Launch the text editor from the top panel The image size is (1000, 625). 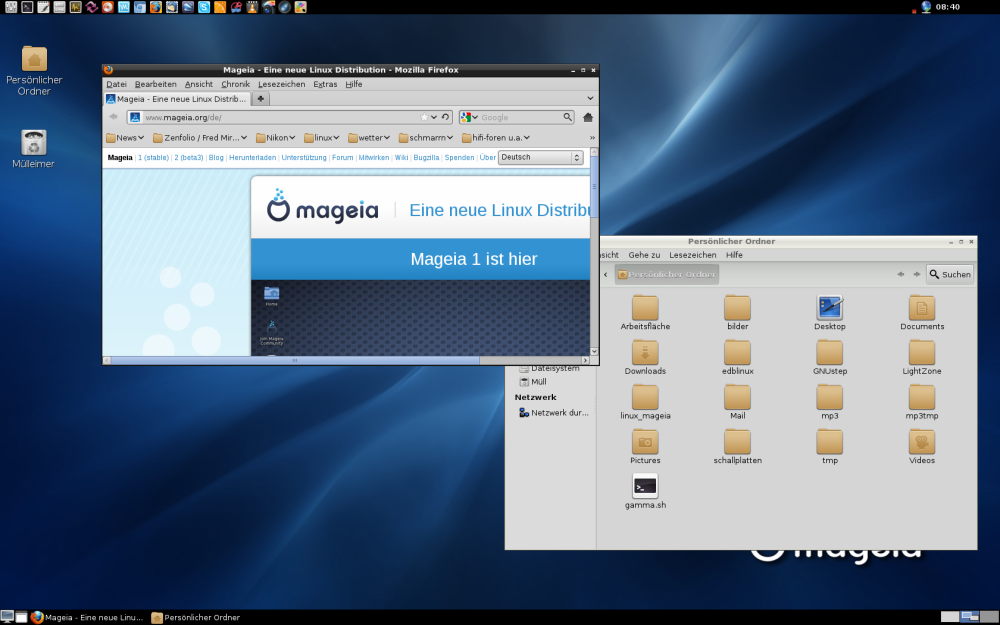tap(43, 7)
